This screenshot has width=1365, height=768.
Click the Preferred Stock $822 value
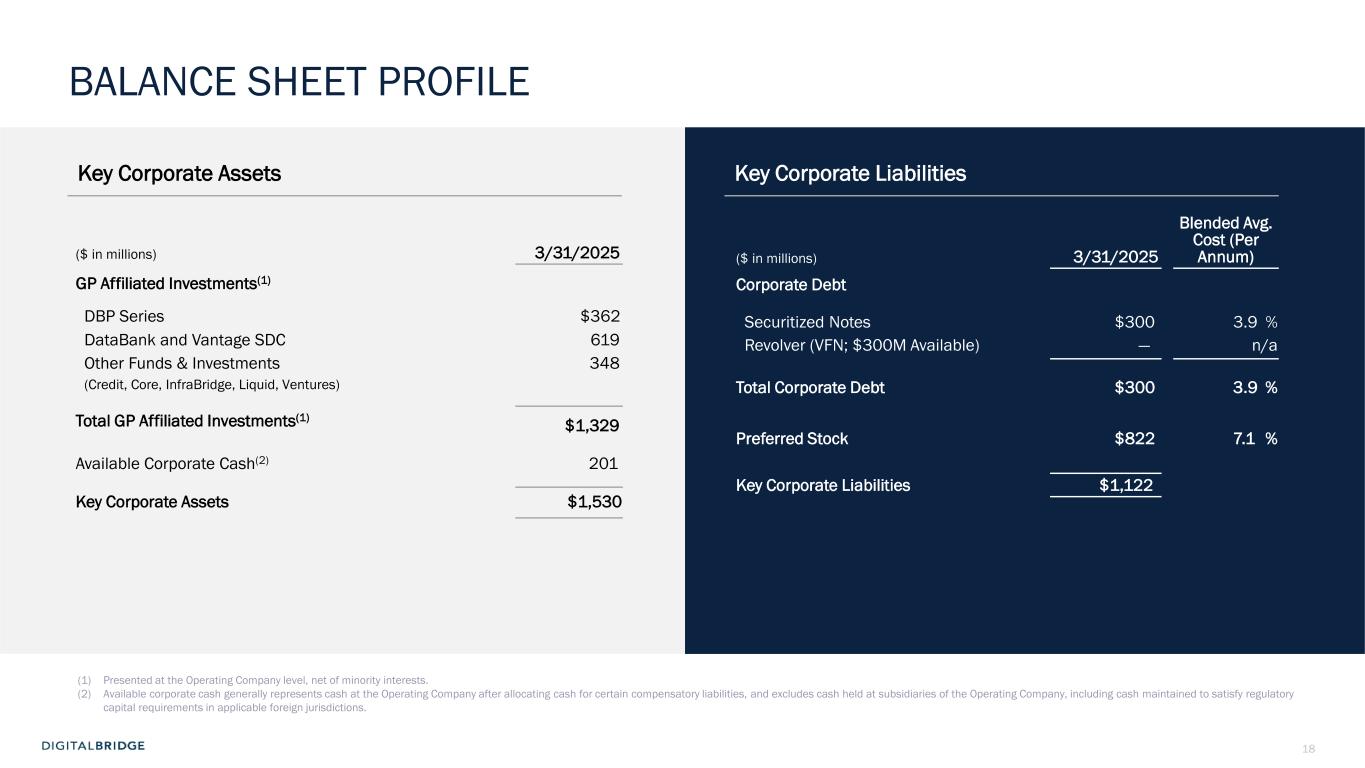(1134, 438)
